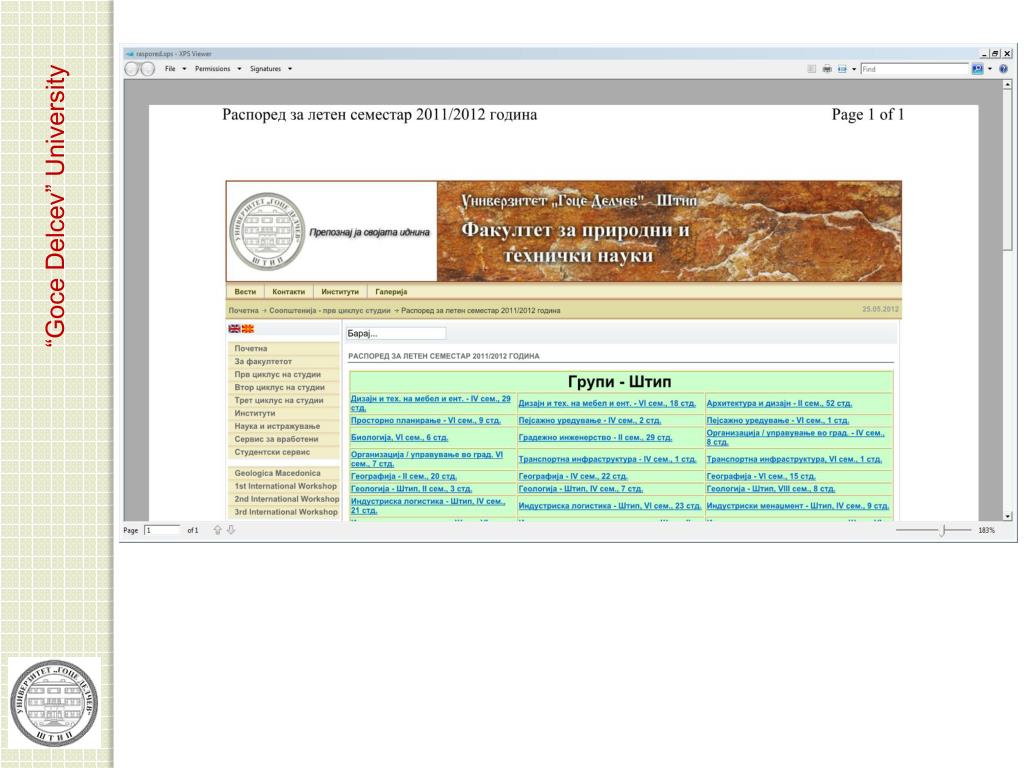Click the zoom percentage 183% value
The image size is (1024, 768).
pyautogui.click(x=986, y=530)
